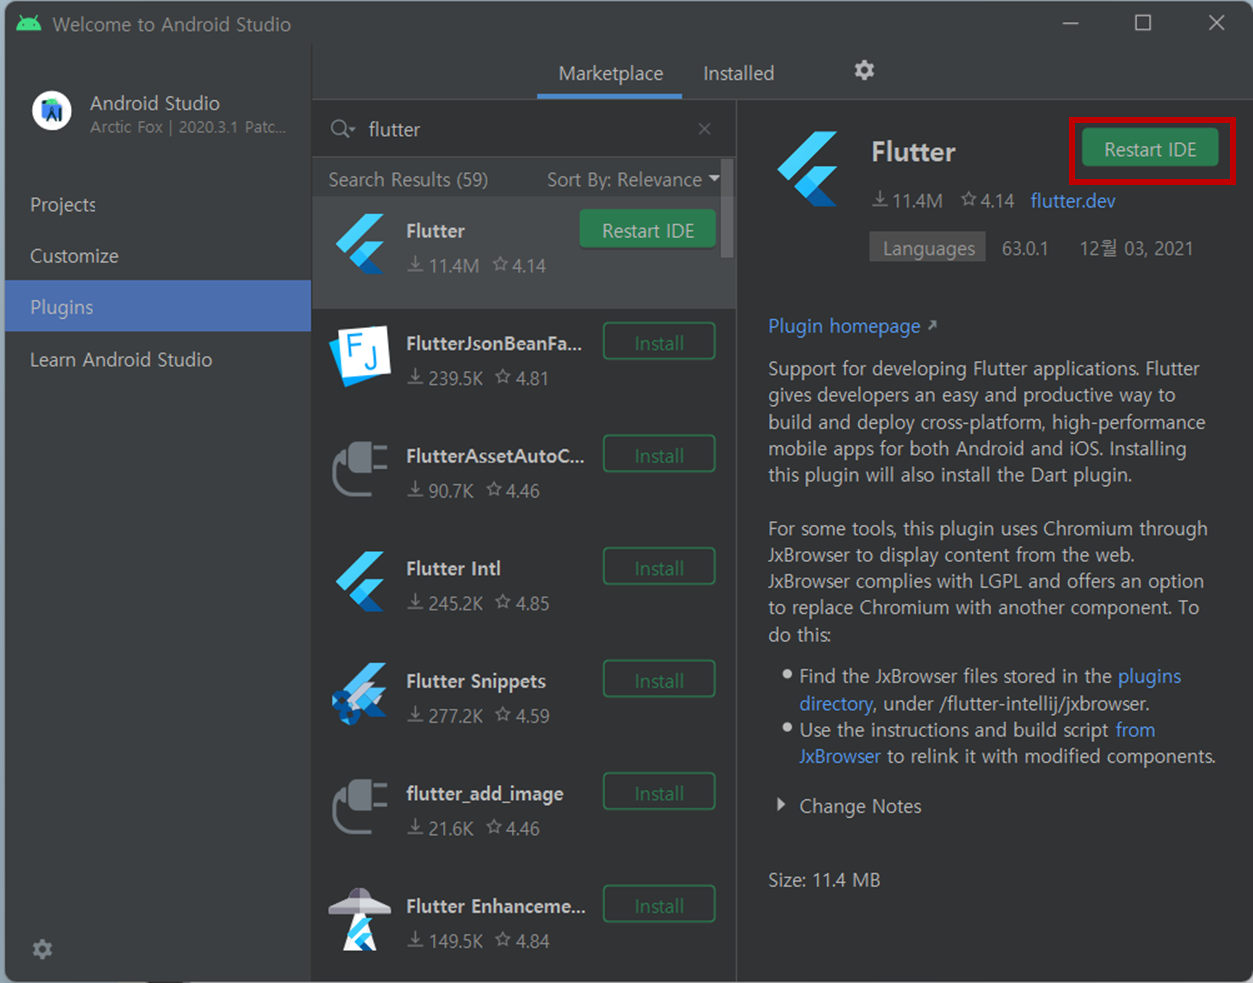1253x983 pixels.
Task: Install the FlutterJsonBeanFactory plugin
Action: pyautogui.click(x=659, y=343)
